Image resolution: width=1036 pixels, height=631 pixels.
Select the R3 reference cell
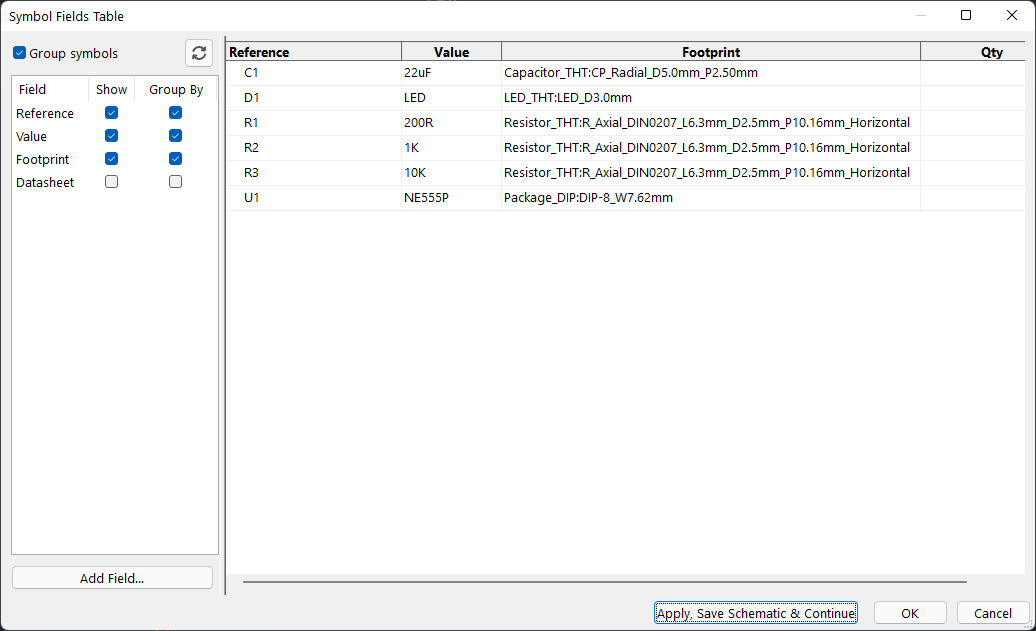click(x=314, y=173)
